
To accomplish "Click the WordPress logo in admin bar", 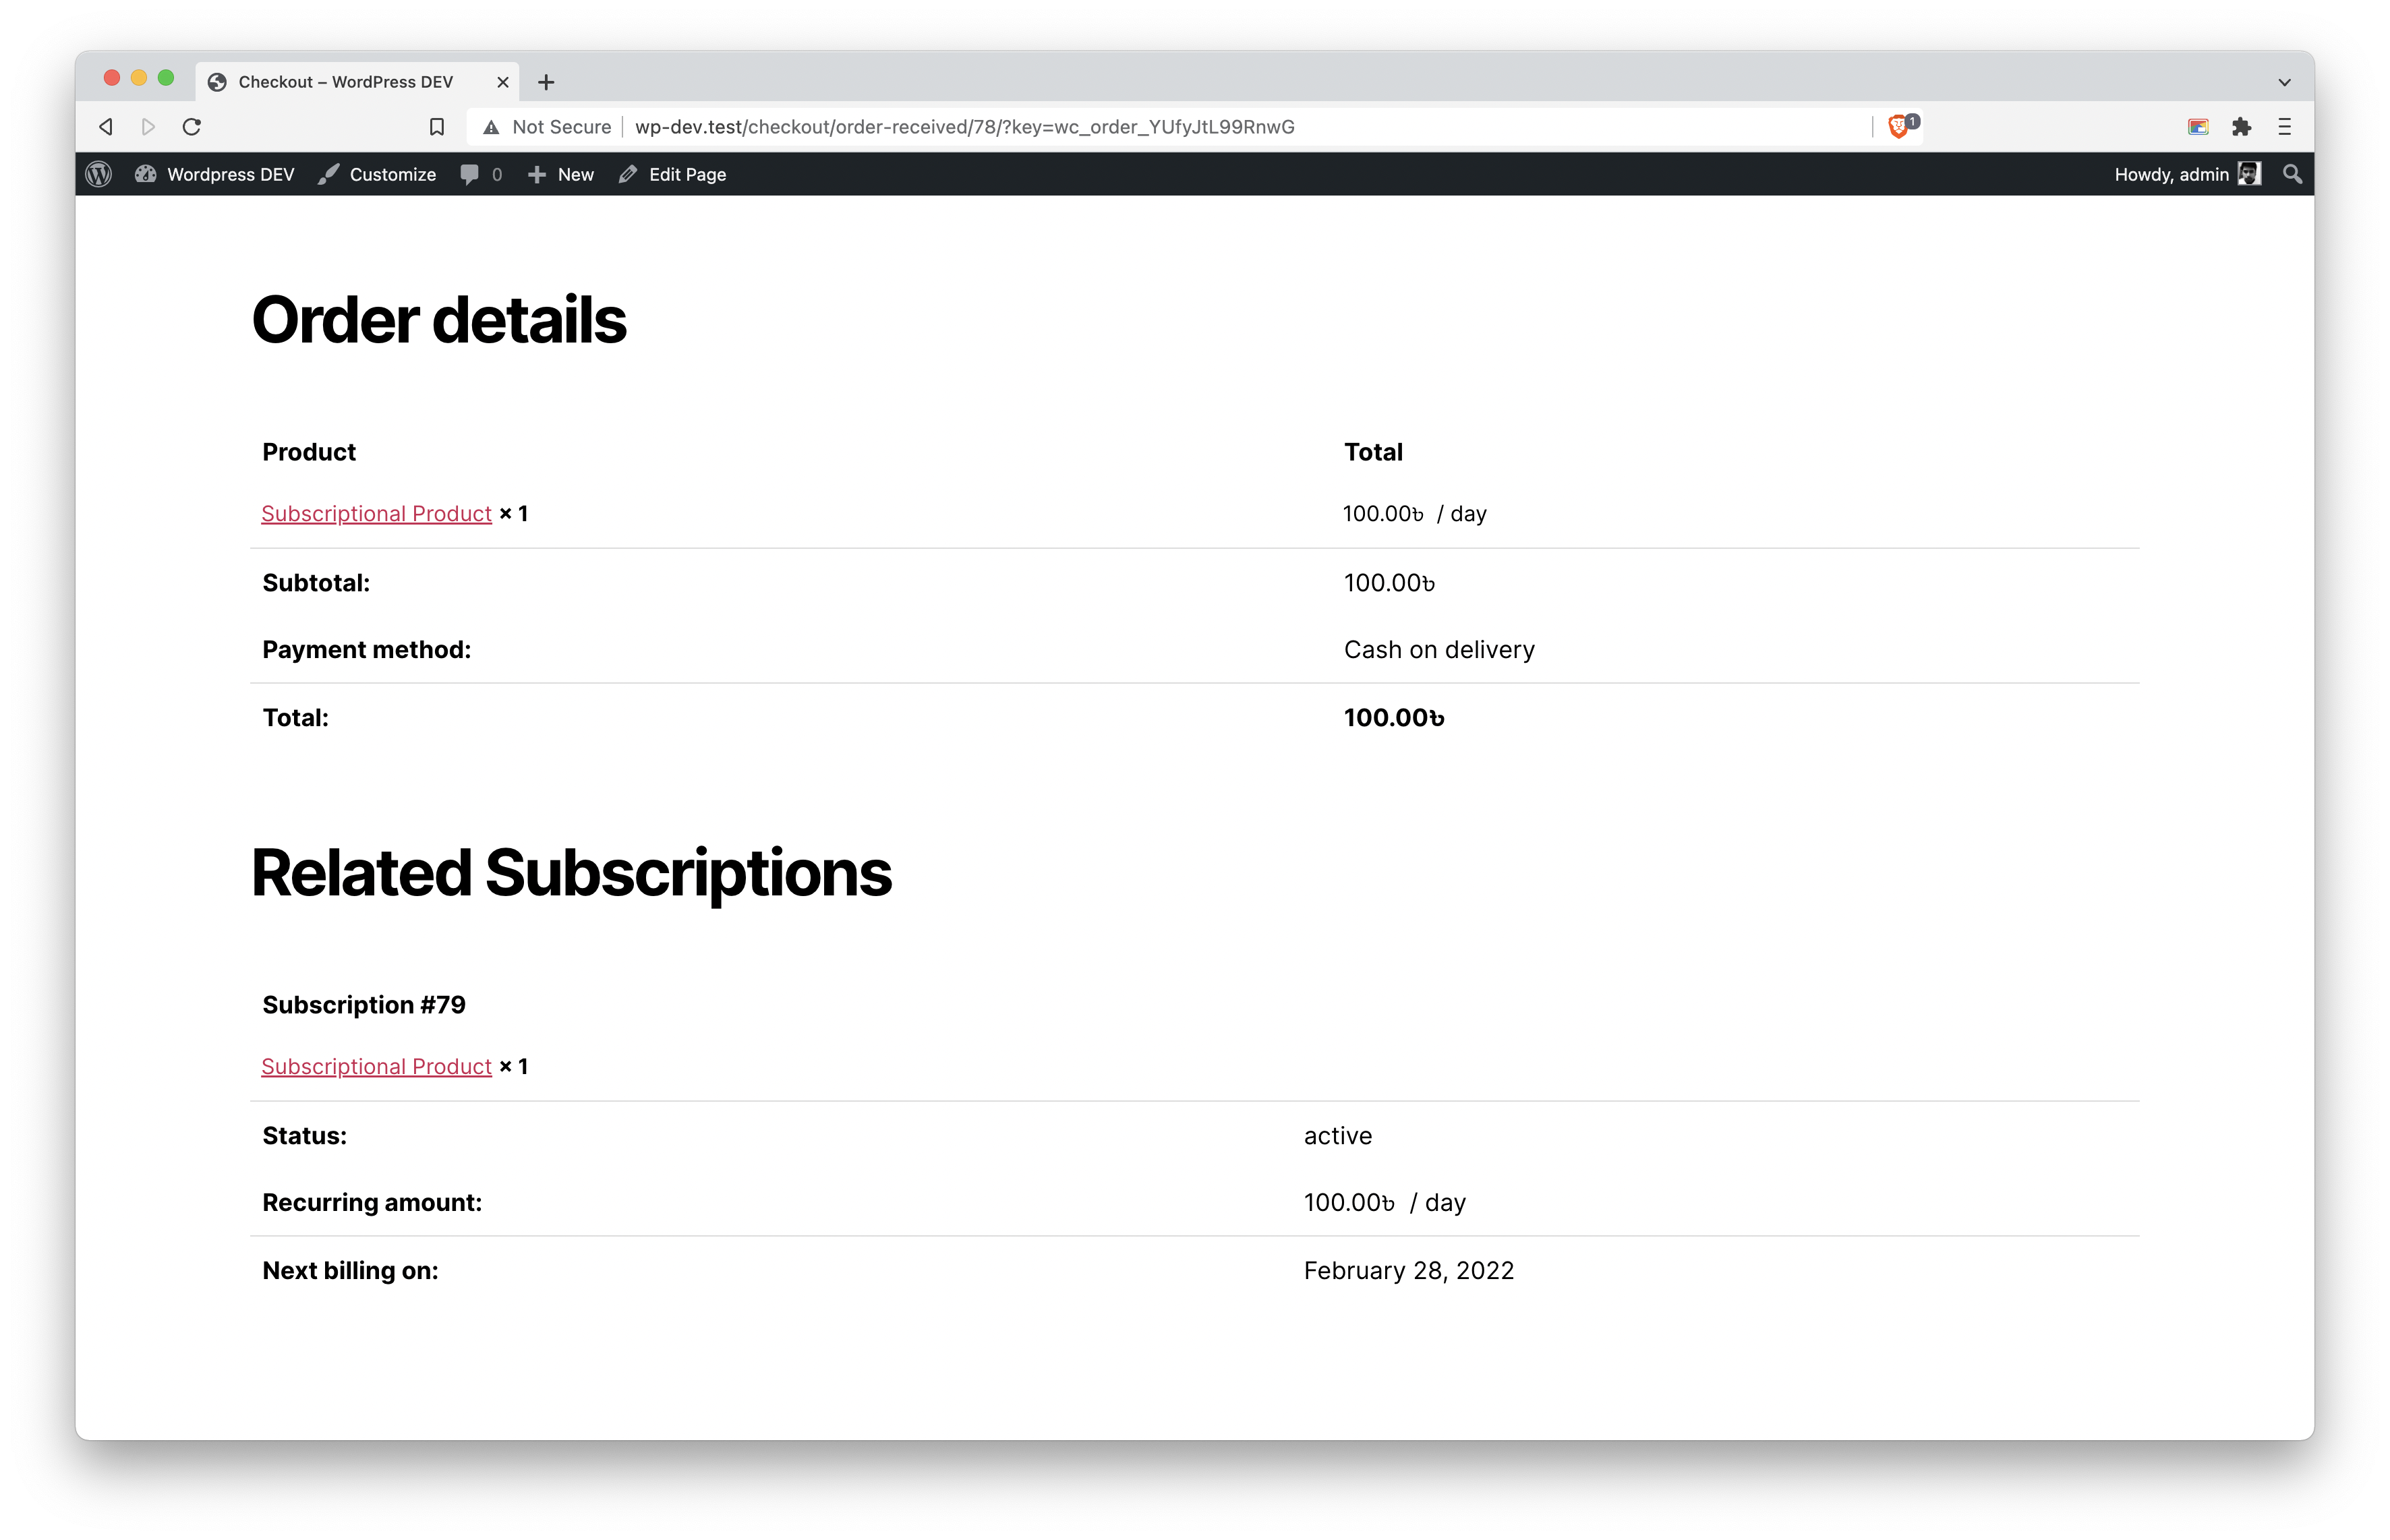I will tap(98, 174).
